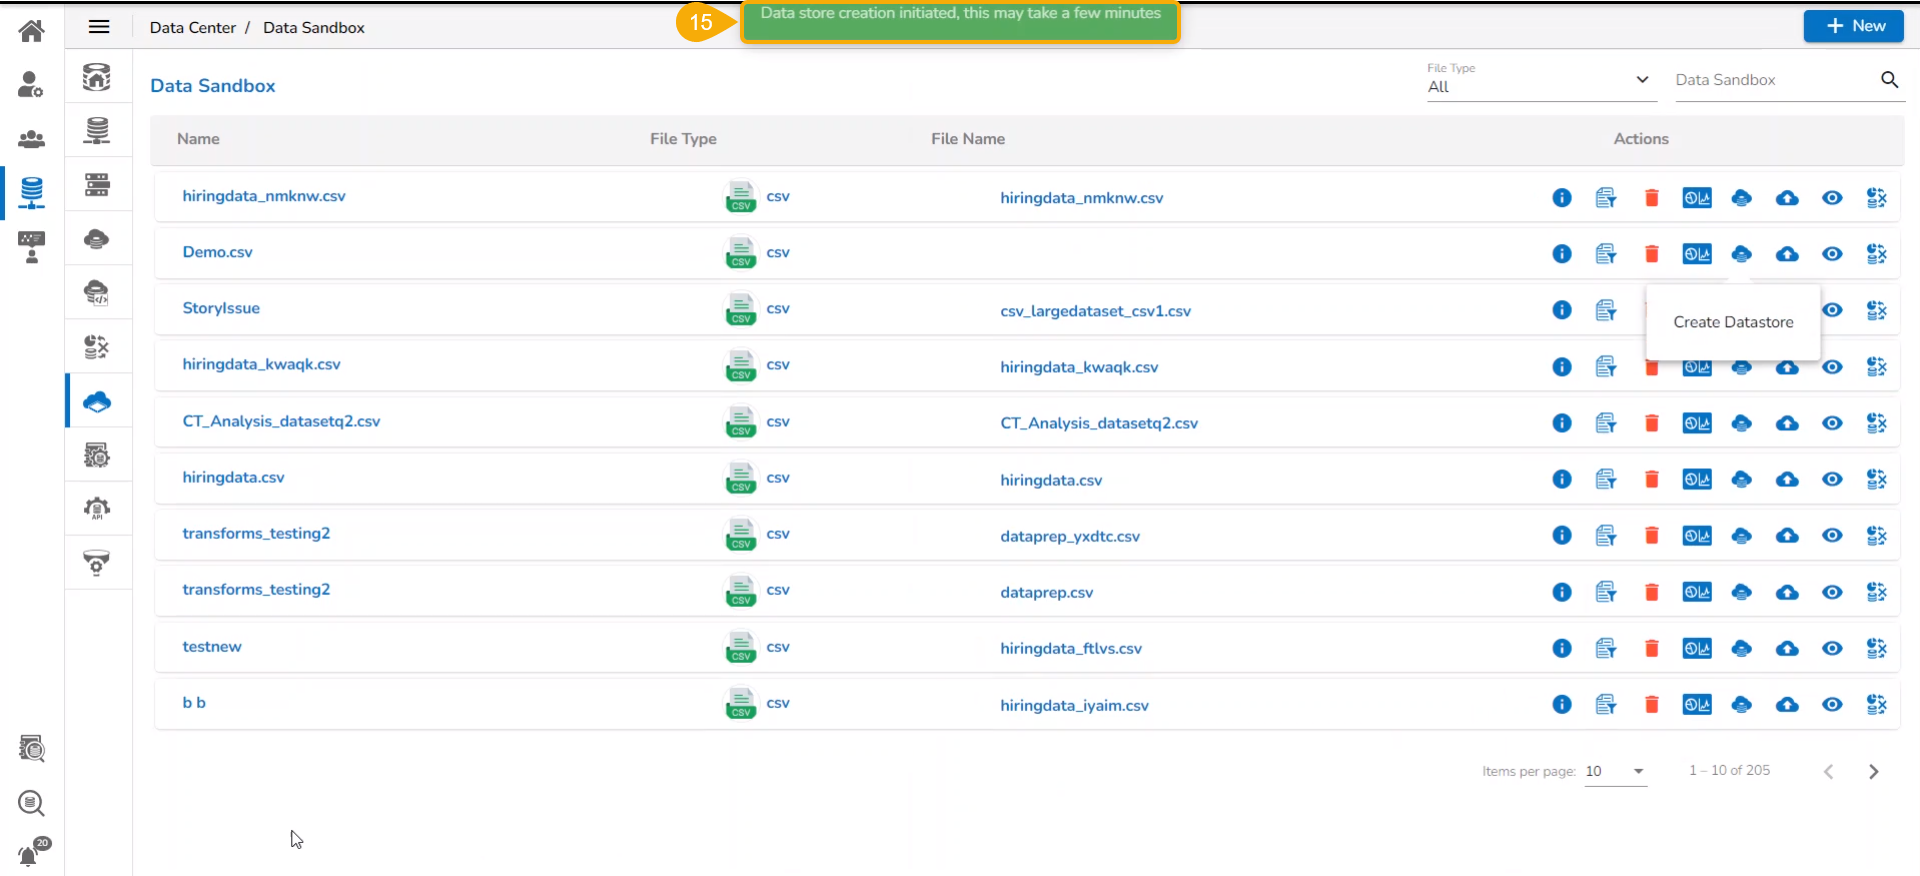Click cloud database icon for dataprep.csv row
The height and width of the screenshot is (876, 1920).
click(x=1742, y=593)
